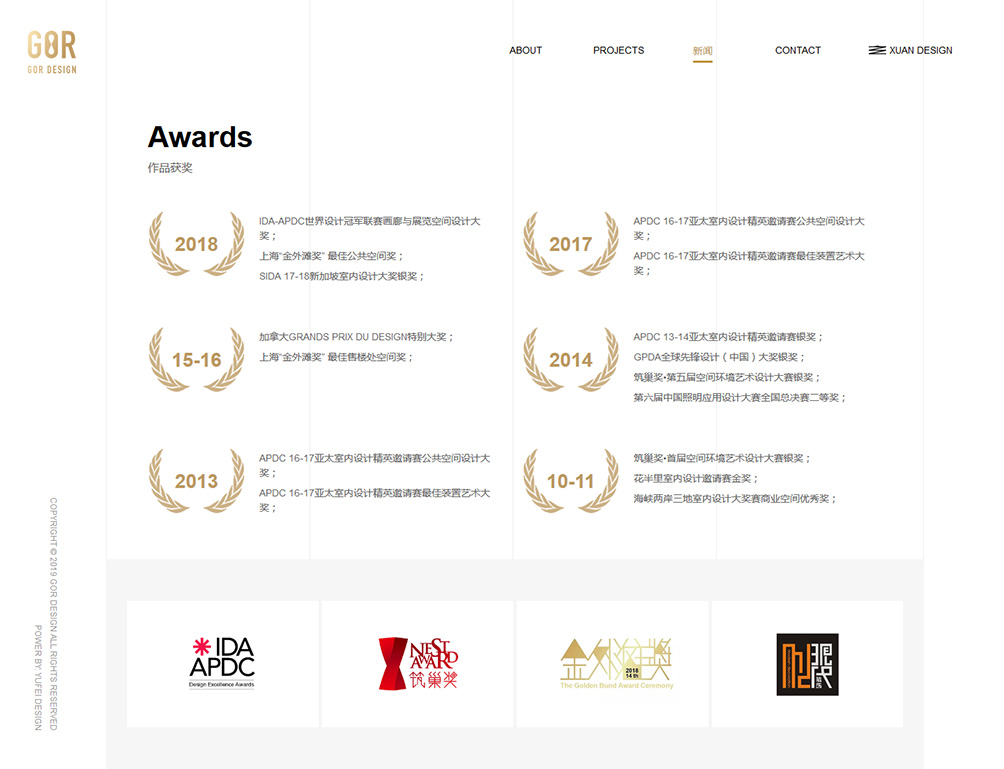Select the 15-16 laurel wreath icon

[196, 360]
